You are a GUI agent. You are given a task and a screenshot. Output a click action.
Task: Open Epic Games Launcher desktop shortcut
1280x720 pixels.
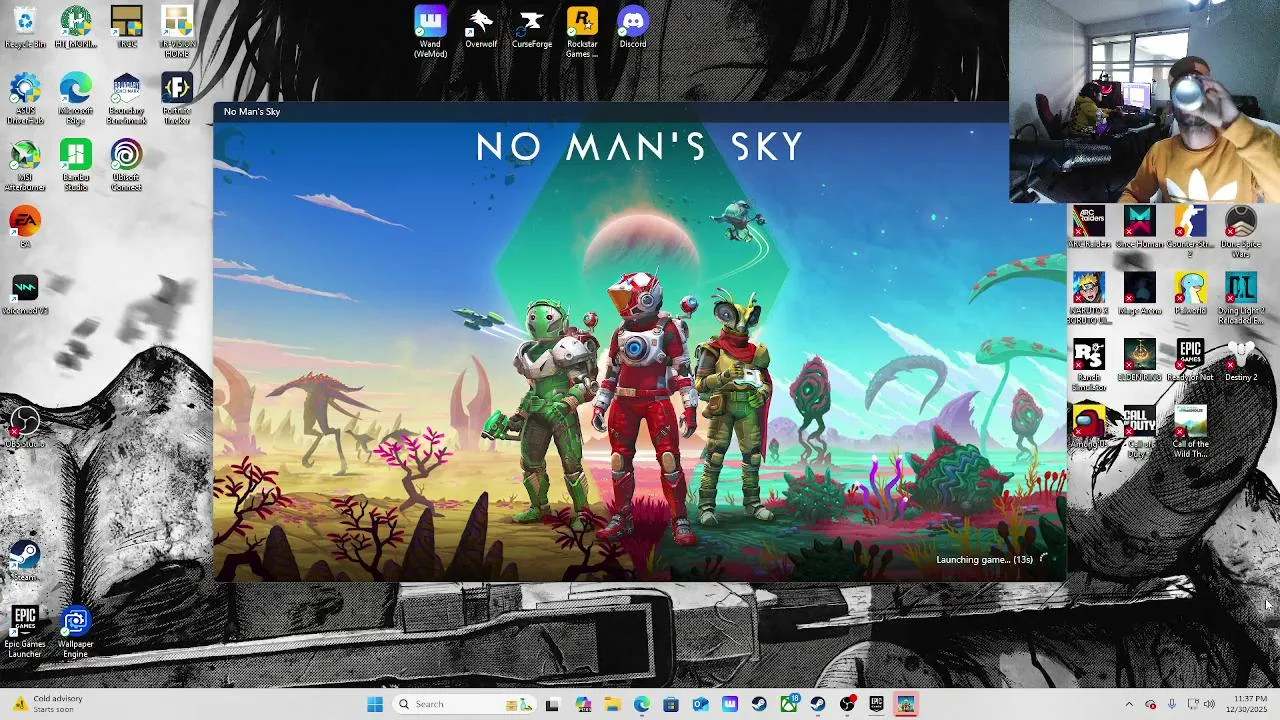pyautogui.click(x=25, y=632)
